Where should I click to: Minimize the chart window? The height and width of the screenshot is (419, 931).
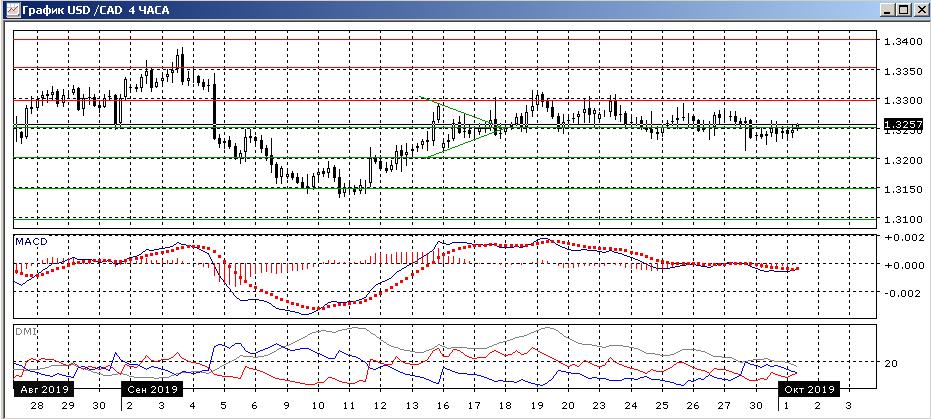(887, 10)
